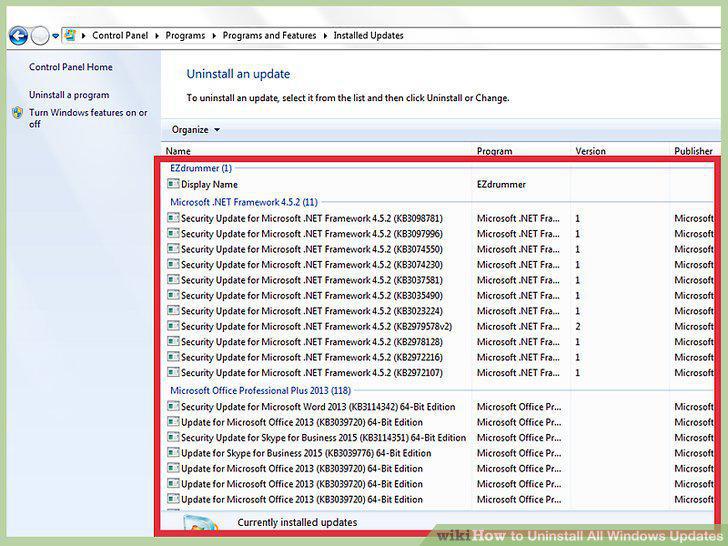Collapse the EZdrummer (1) group
728x546 pixels.
[x=201, y=168]
